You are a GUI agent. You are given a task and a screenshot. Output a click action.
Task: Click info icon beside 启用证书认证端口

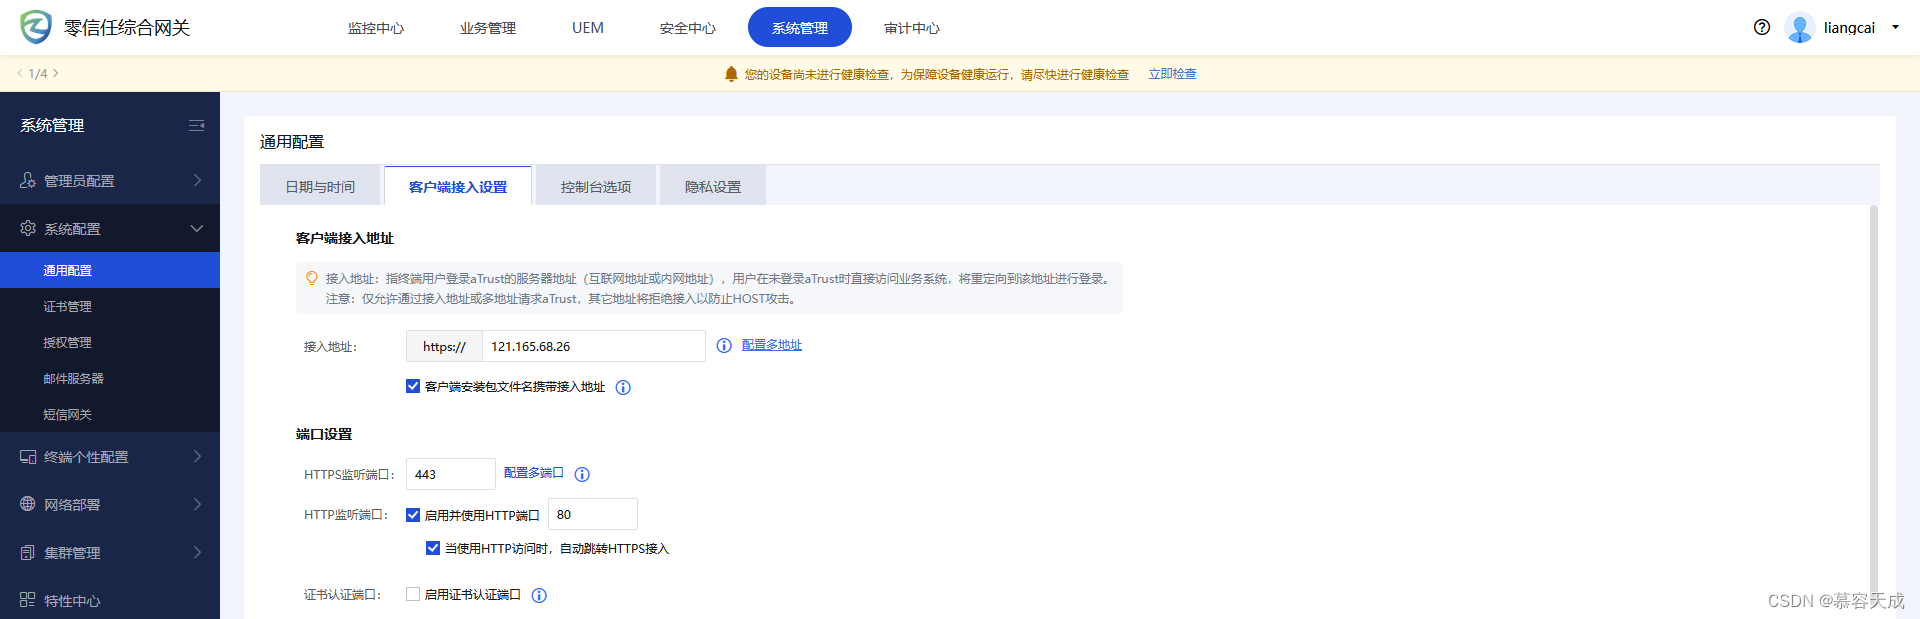point(539,596)
